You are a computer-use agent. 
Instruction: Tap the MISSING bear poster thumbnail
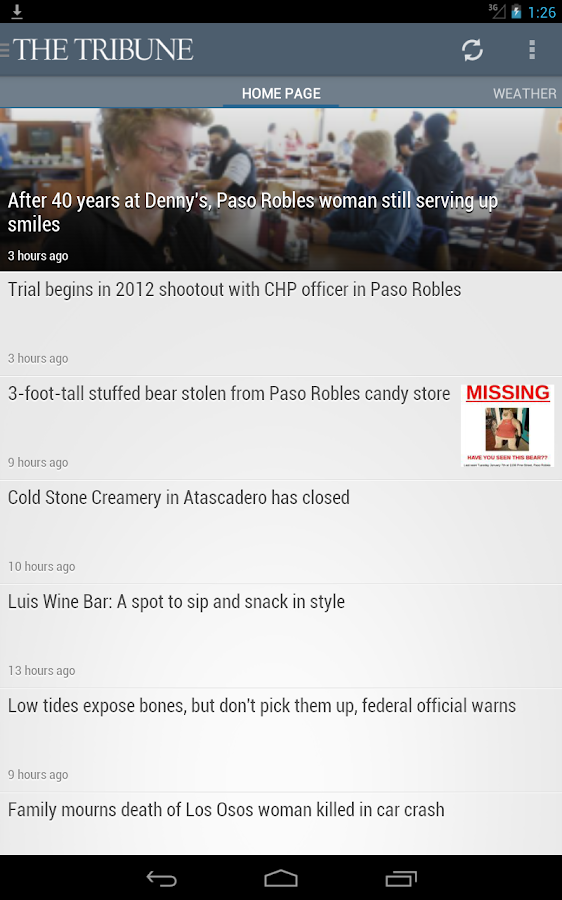click(507, 425)
